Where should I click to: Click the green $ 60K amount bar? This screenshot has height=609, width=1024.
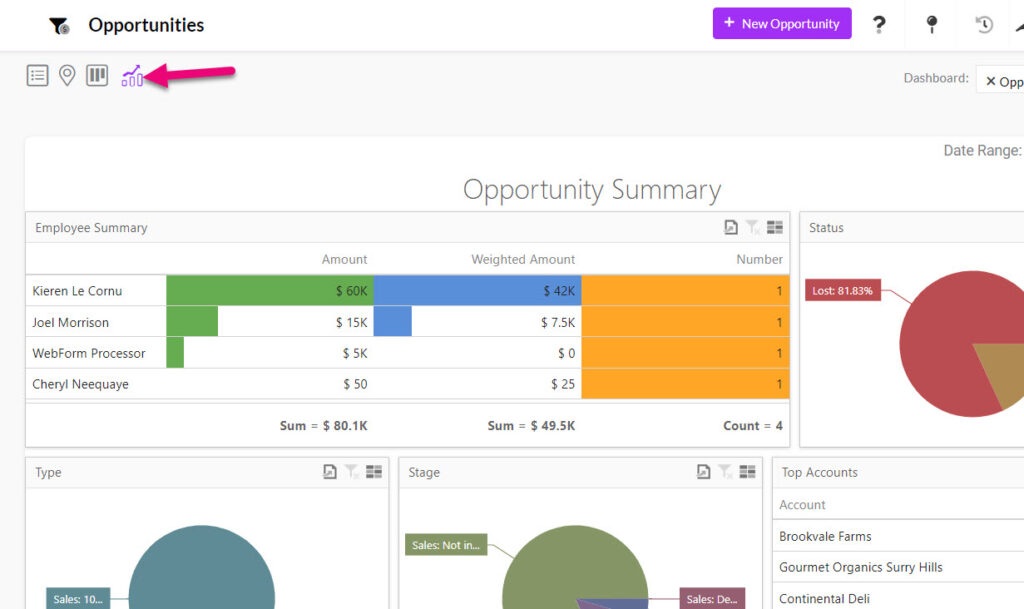click(270, 290)
